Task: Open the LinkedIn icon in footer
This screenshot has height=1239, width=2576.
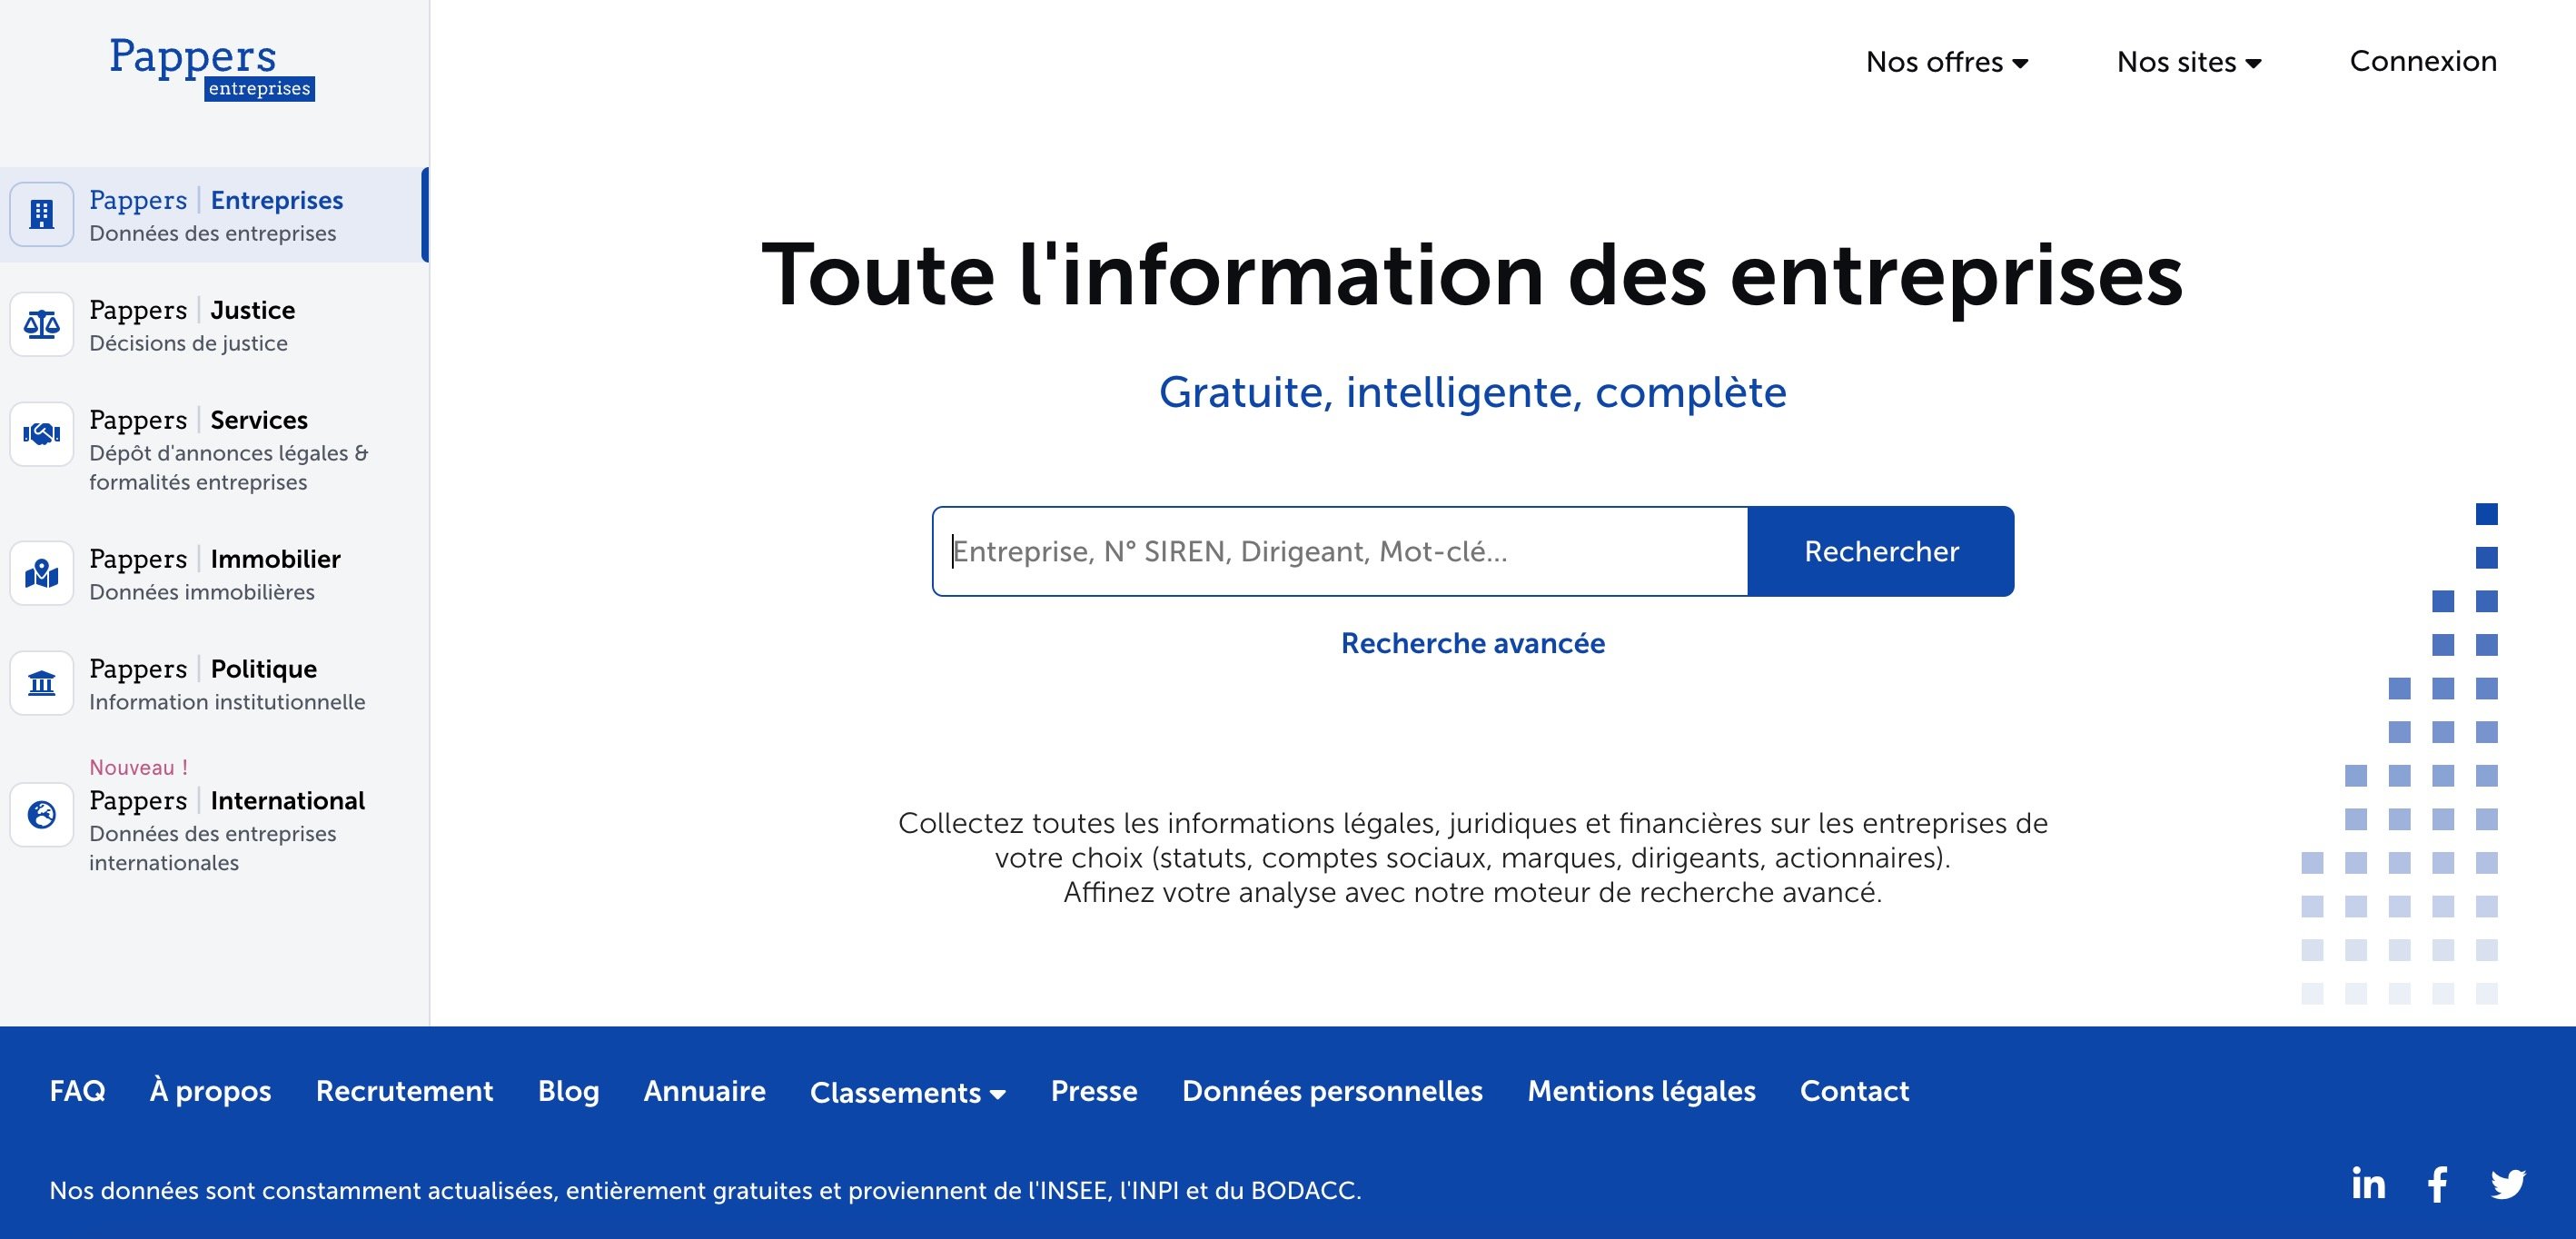Action: click(2366, 1184)
